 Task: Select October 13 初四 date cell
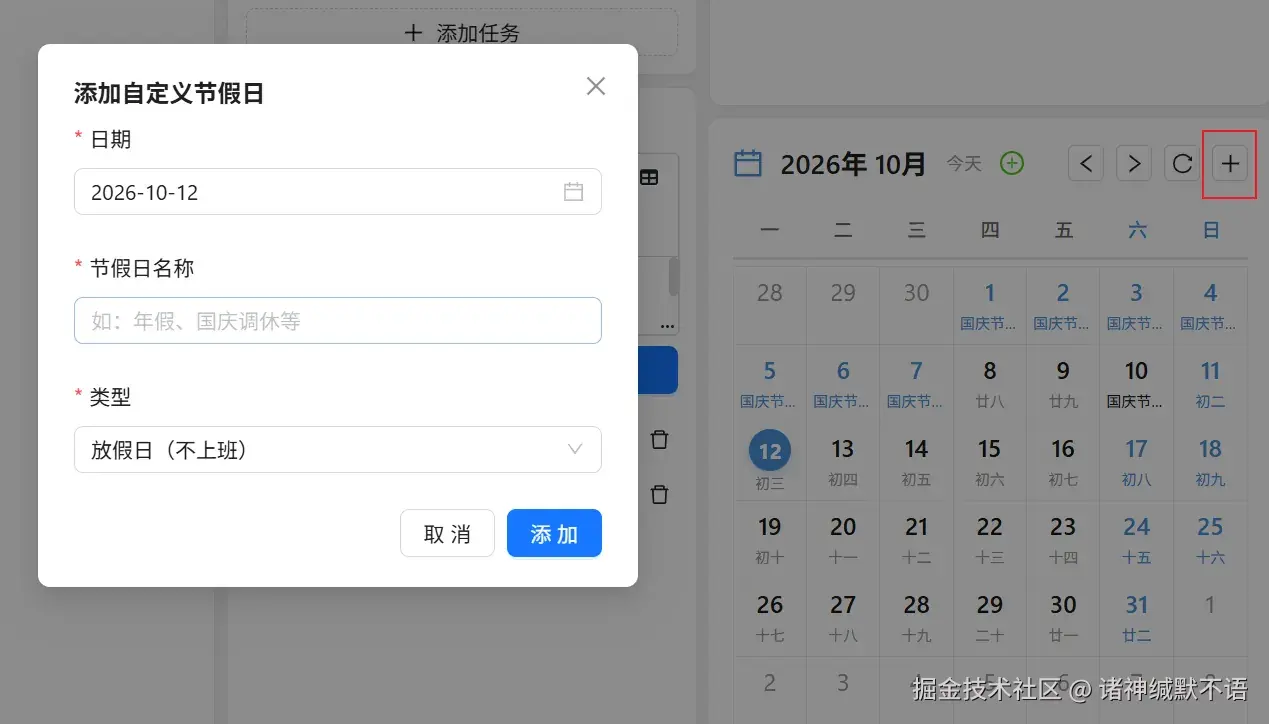(843, 462)
